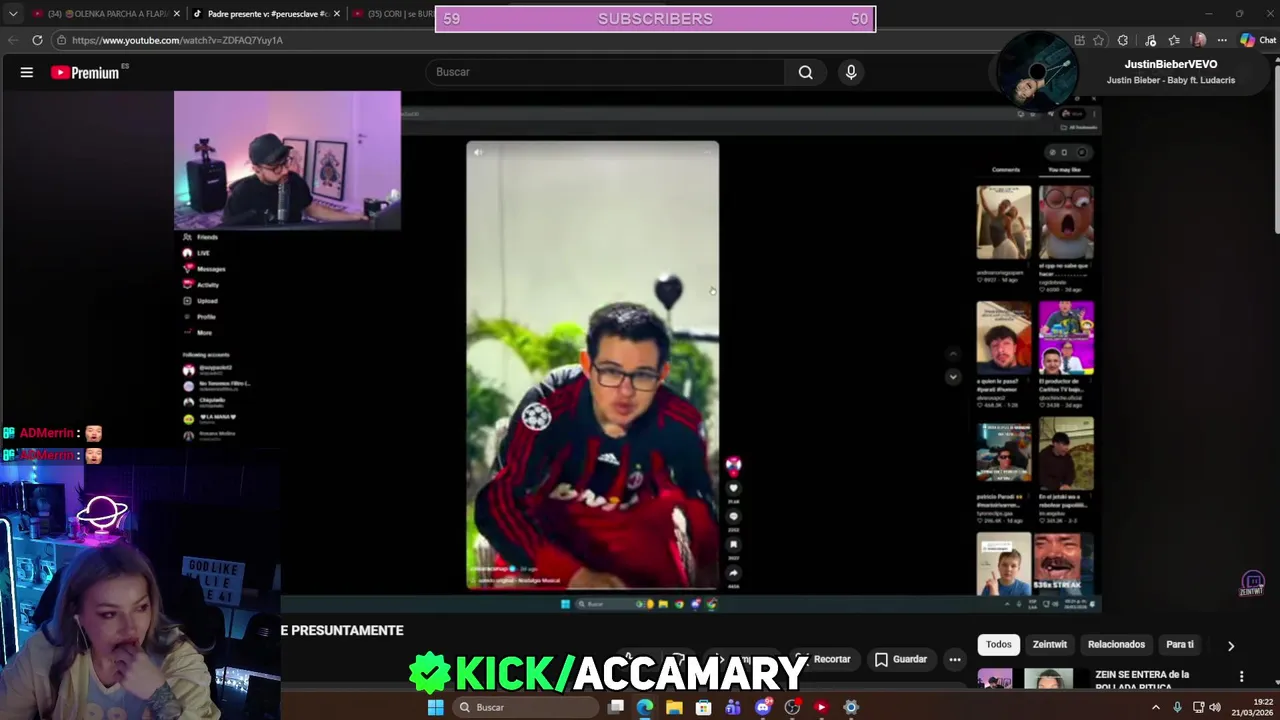Screen dimensions: 1280x720
Task: Go back with browser back arrow
Action: point(13,40)
